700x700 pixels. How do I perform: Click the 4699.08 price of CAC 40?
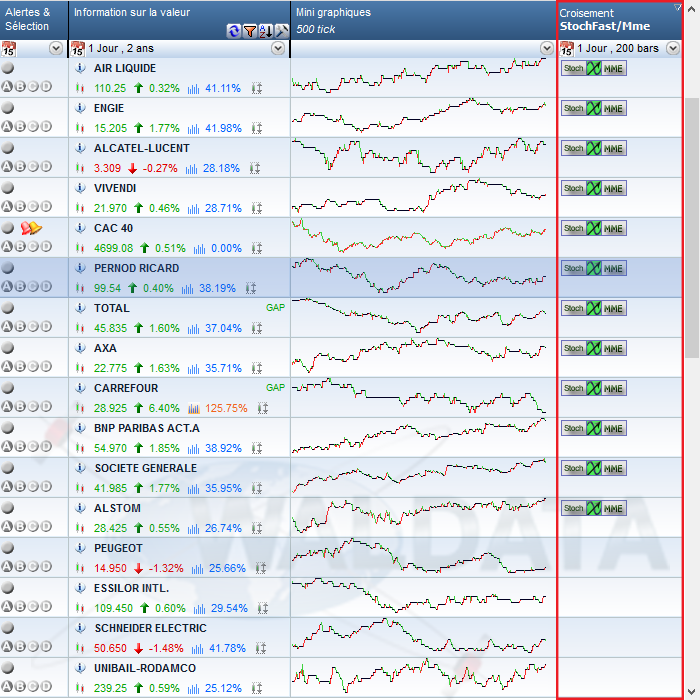pos(113,248)
